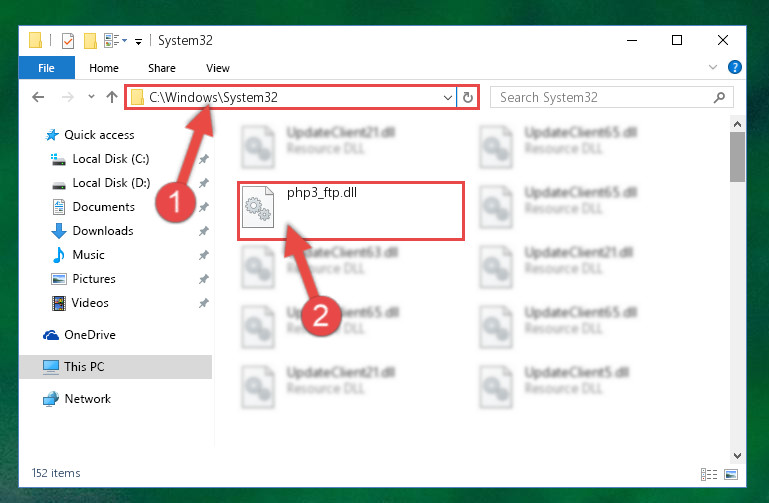Click the pin icon beside Videos
Image resolution: width=769 pixels, height=503 pixels.
204,303
